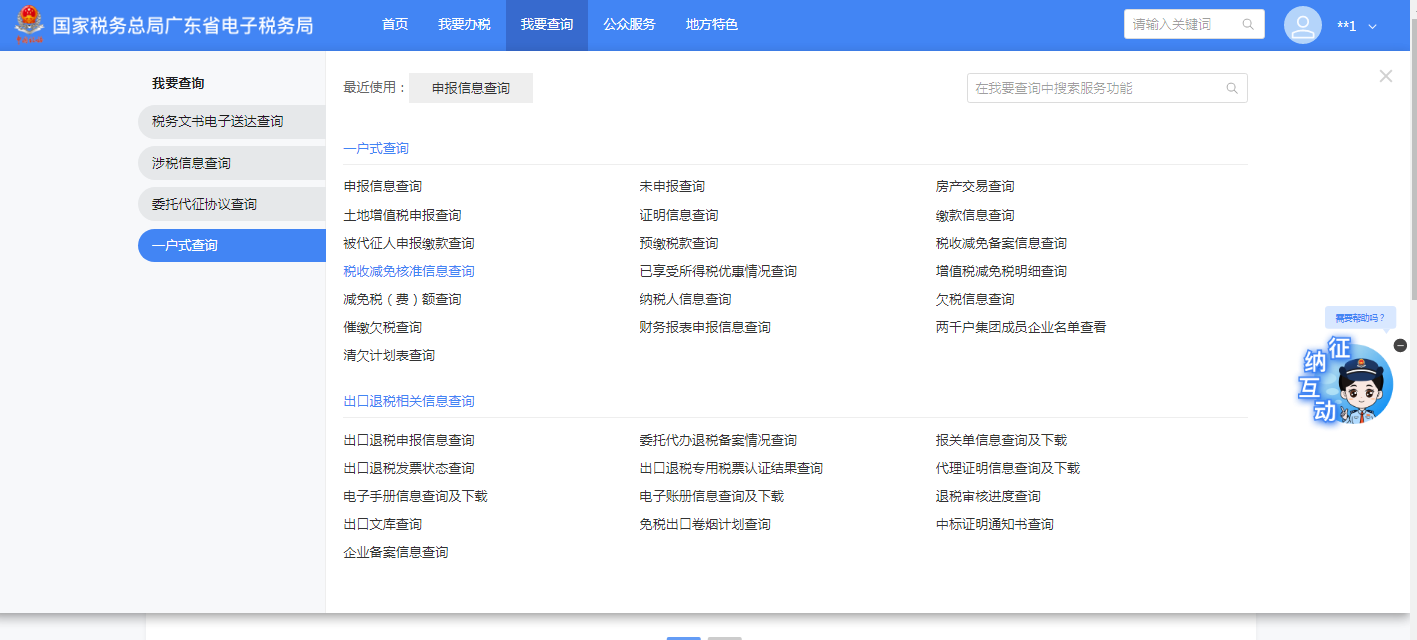The height and width of the screenshot is (640, 1417).
Task: Close the 我要查询 panel with X icon
Action: [1385, 76]
